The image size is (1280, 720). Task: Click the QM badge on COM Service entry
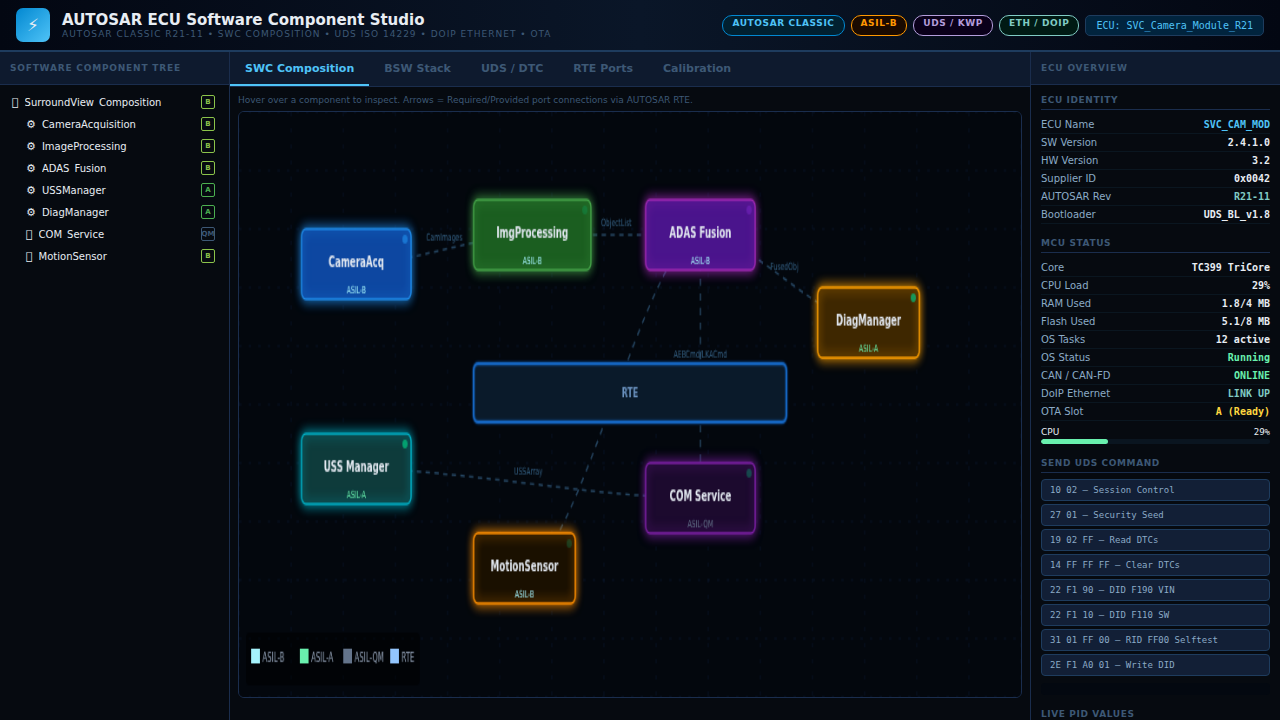[x=207, y=234]
